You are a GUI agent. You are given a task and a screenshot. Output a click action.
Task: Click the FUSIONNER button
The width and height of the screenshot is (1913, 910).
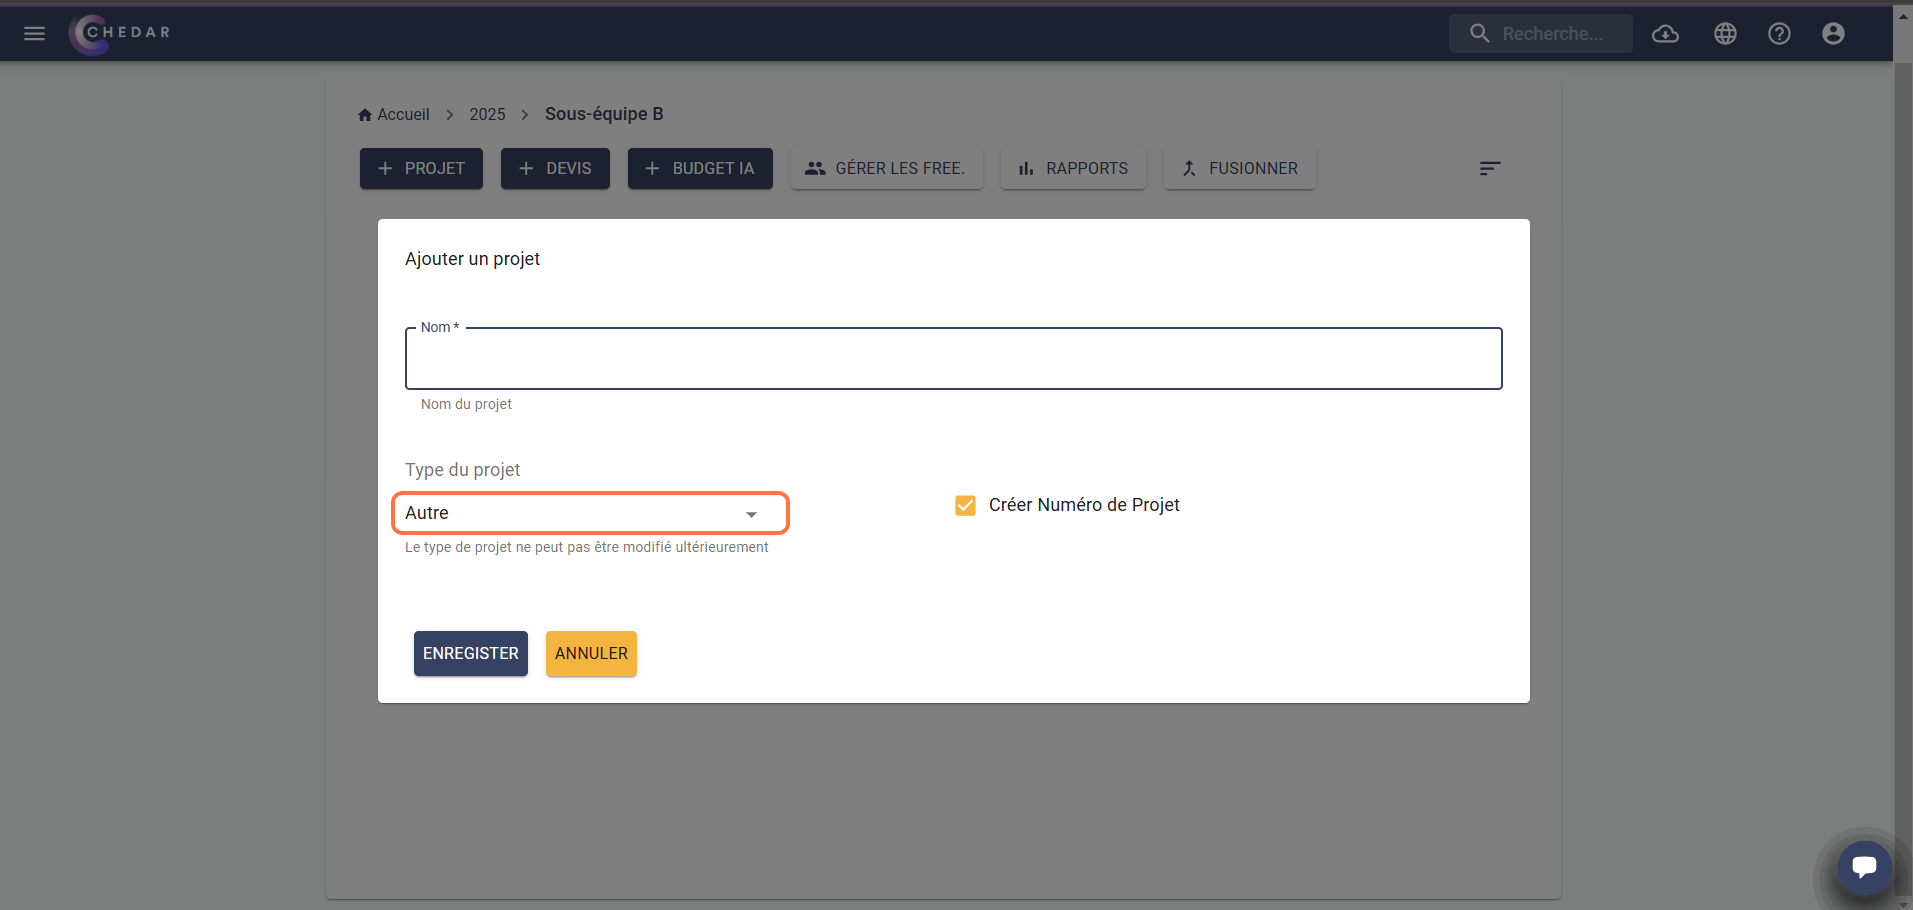click(x=1240, y=168)
